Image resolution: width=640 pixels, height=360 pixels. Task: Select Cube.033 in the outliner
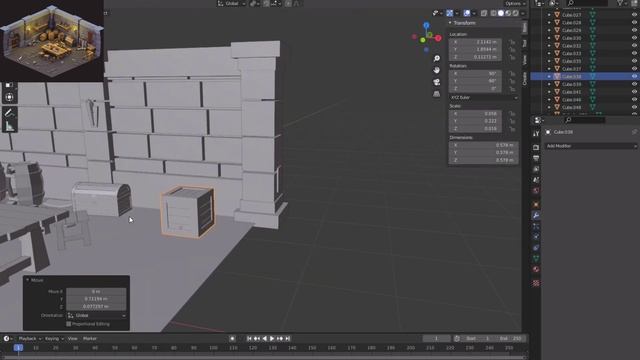click(x=571, y=53)
